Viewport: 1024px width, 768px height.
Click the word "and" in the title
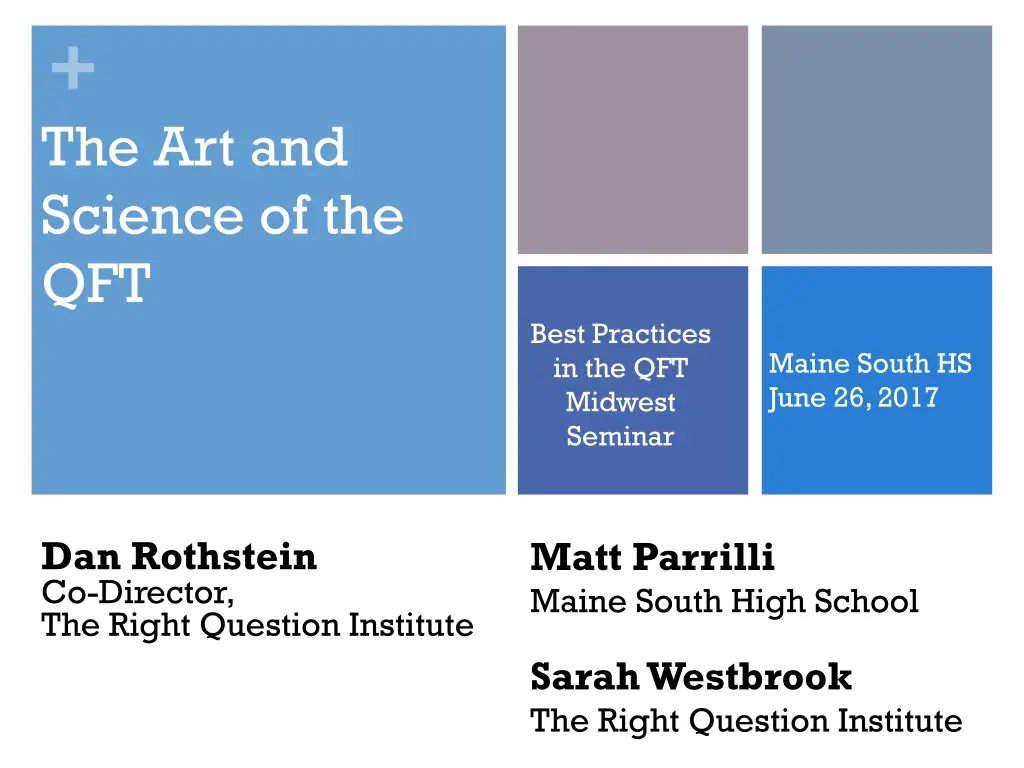(298, 147)
